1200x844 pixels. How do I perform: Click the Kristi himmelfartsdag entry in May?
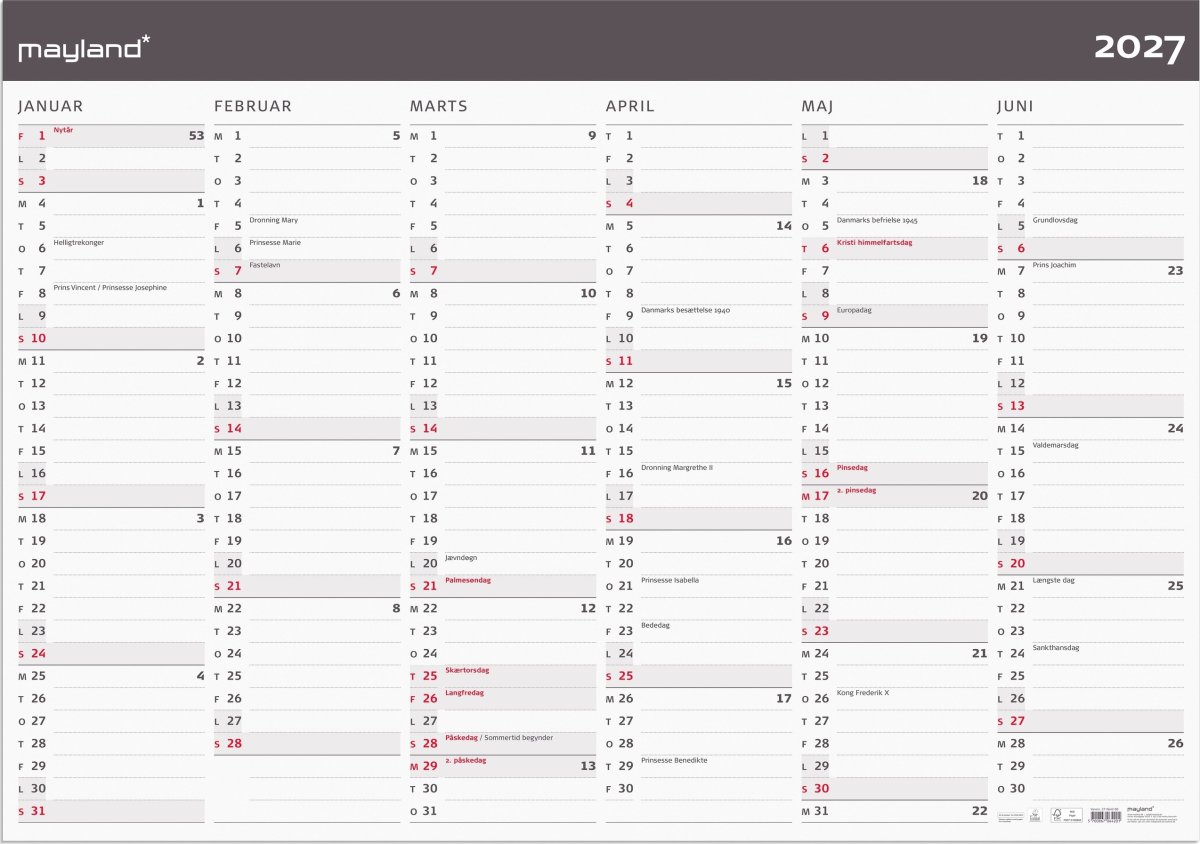[875, 242]
